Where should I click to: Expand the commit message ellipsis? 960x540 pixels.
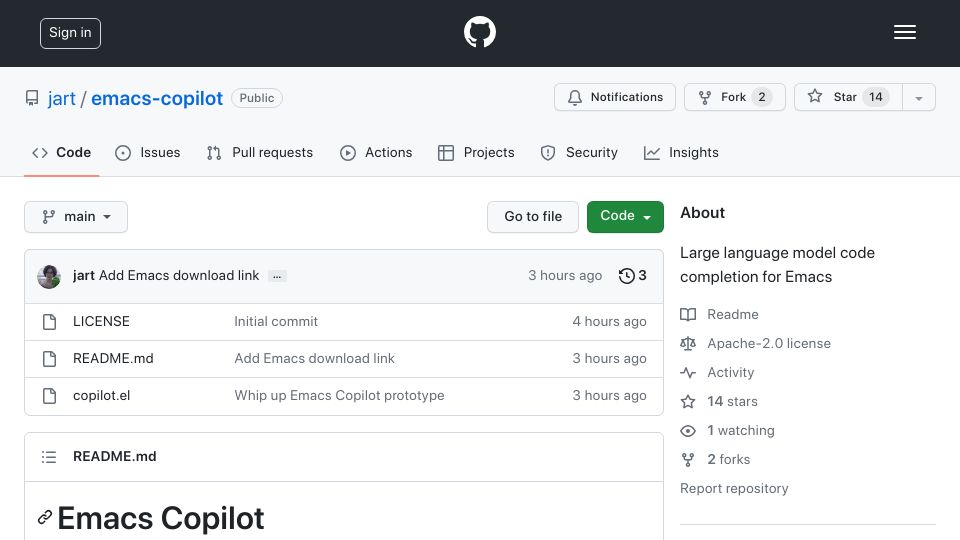click(277, 276)
